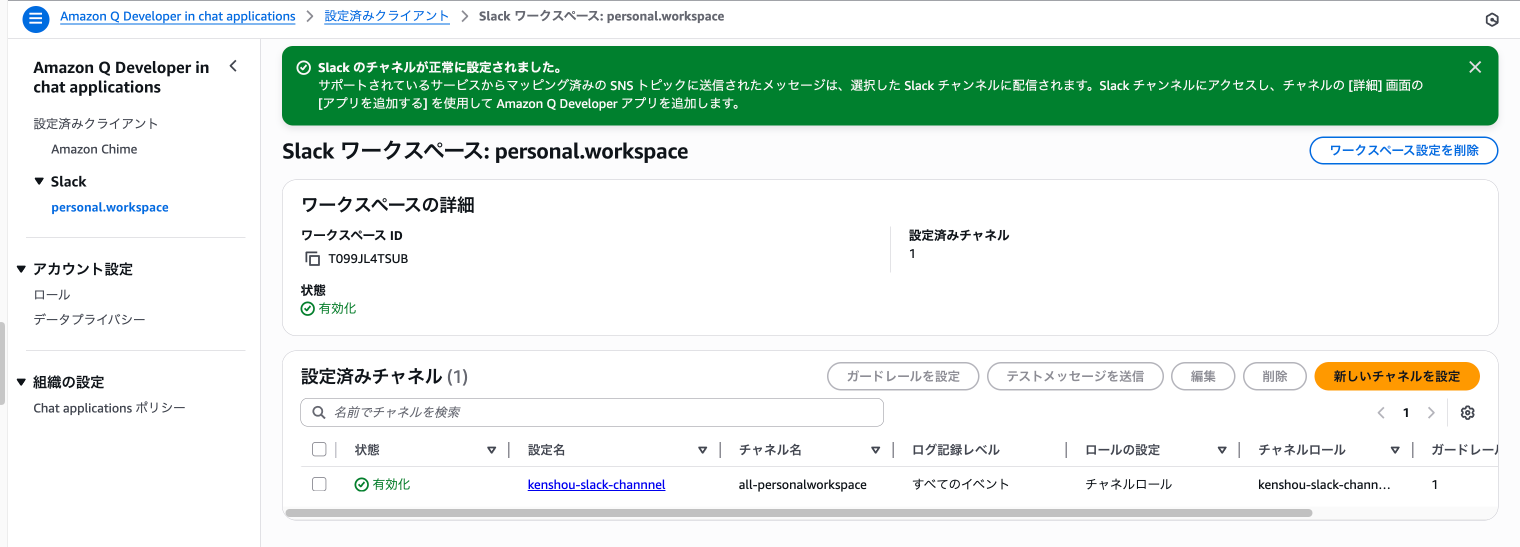Go to previous page of channels
This screenshot has width=1520, height=547.
(1381, 413)
